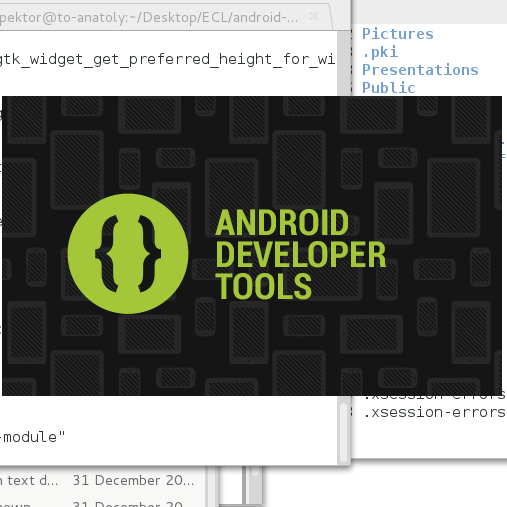507x507 pixels.
Task: Click the Android Developer Tools braces logo
Action: click(x=128, y=254)
